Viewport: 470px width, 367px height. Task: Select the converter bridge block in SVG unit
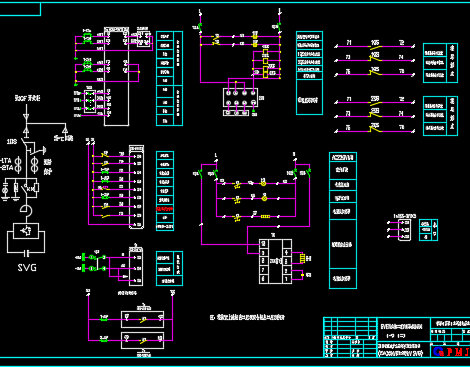[26, 231]
